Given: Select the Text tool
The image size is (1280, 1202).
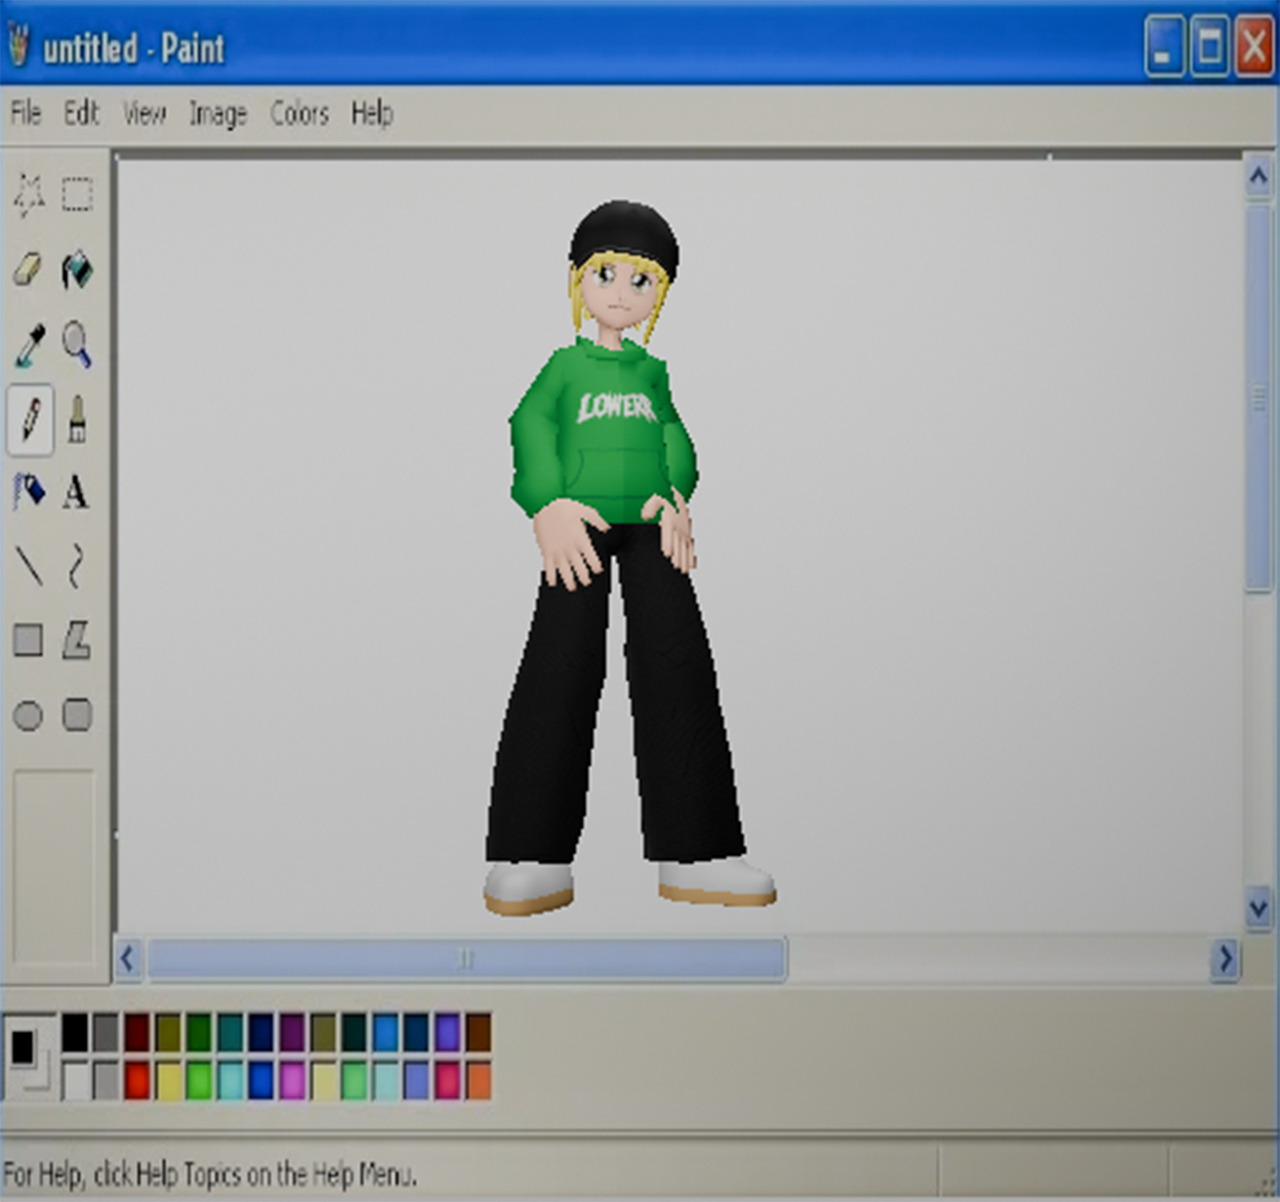Looking at the screenshot, I should pos(76,492).
